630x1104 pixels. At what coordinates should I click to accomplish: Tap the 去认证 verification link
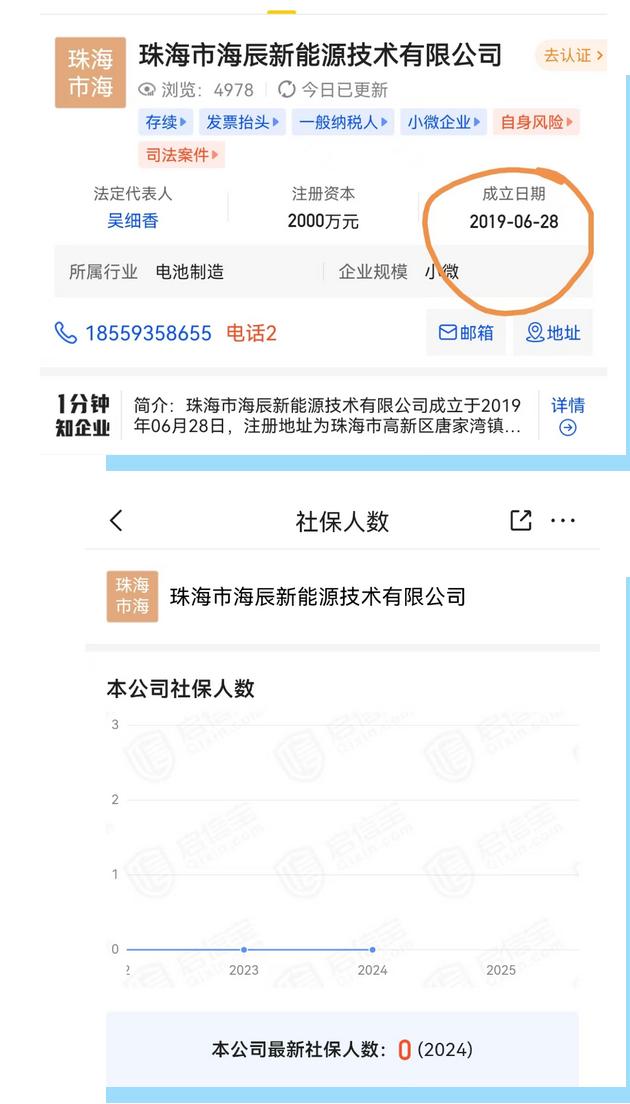click(x=572, y=55)
